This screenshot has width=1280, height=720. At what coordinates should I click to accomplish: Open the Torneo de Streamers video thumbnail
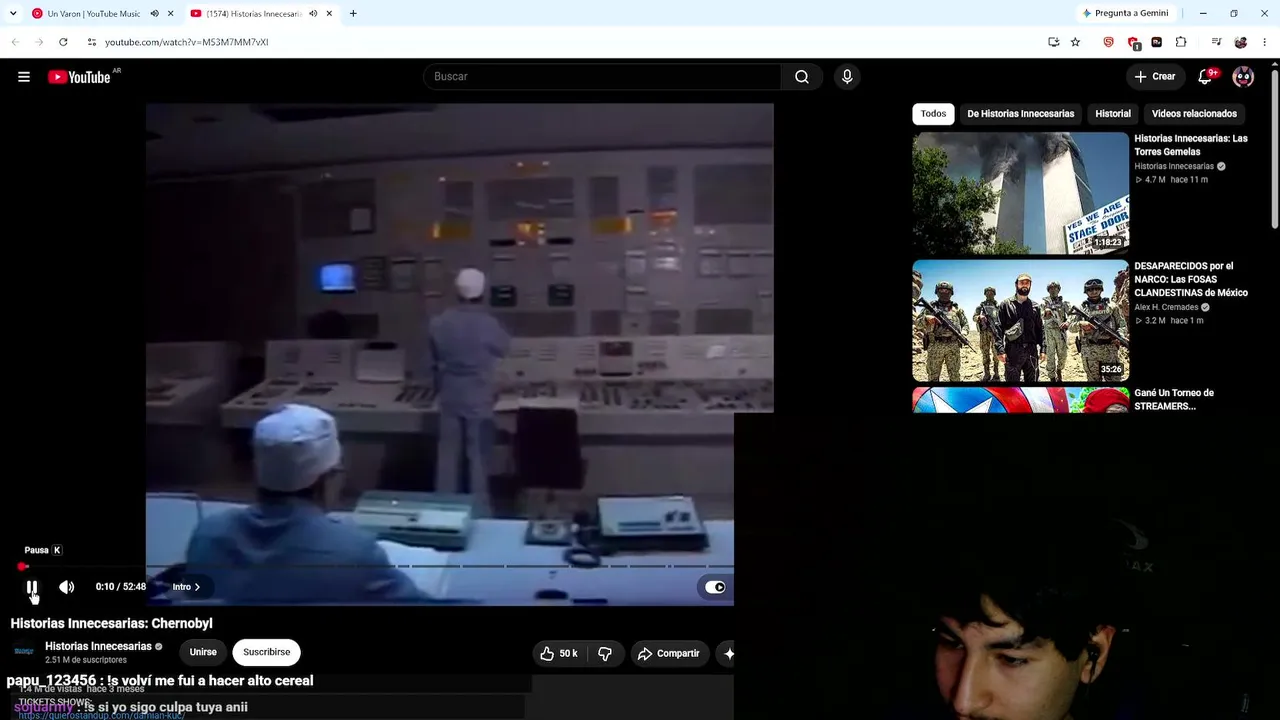click(1020, 400)
